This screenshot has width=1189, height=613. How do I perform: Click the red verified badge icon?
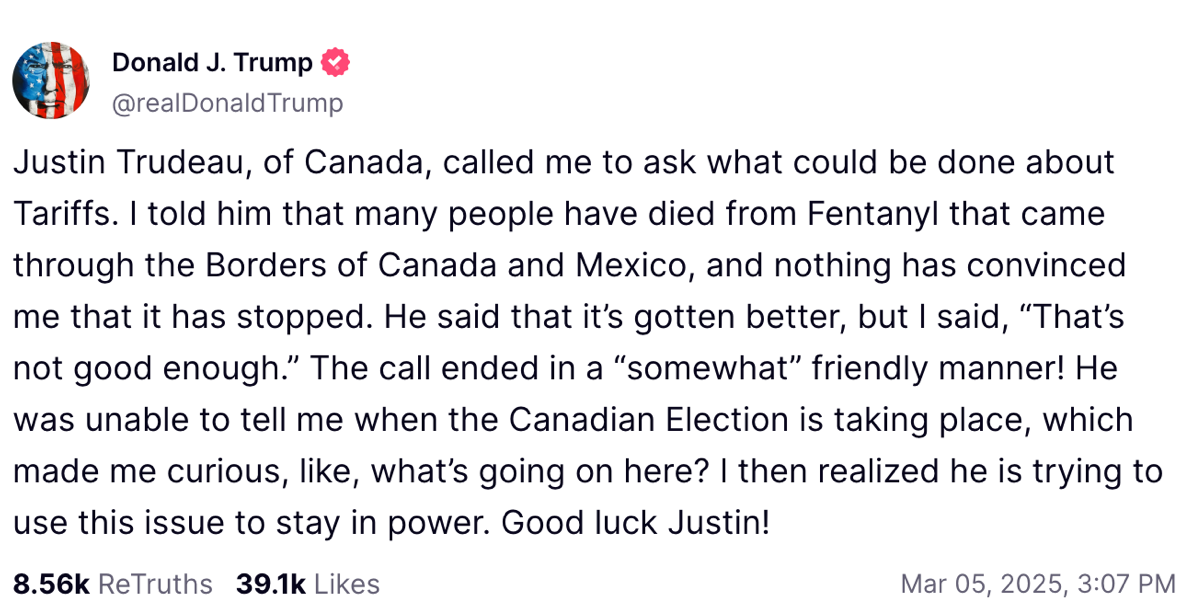[335, 63]
